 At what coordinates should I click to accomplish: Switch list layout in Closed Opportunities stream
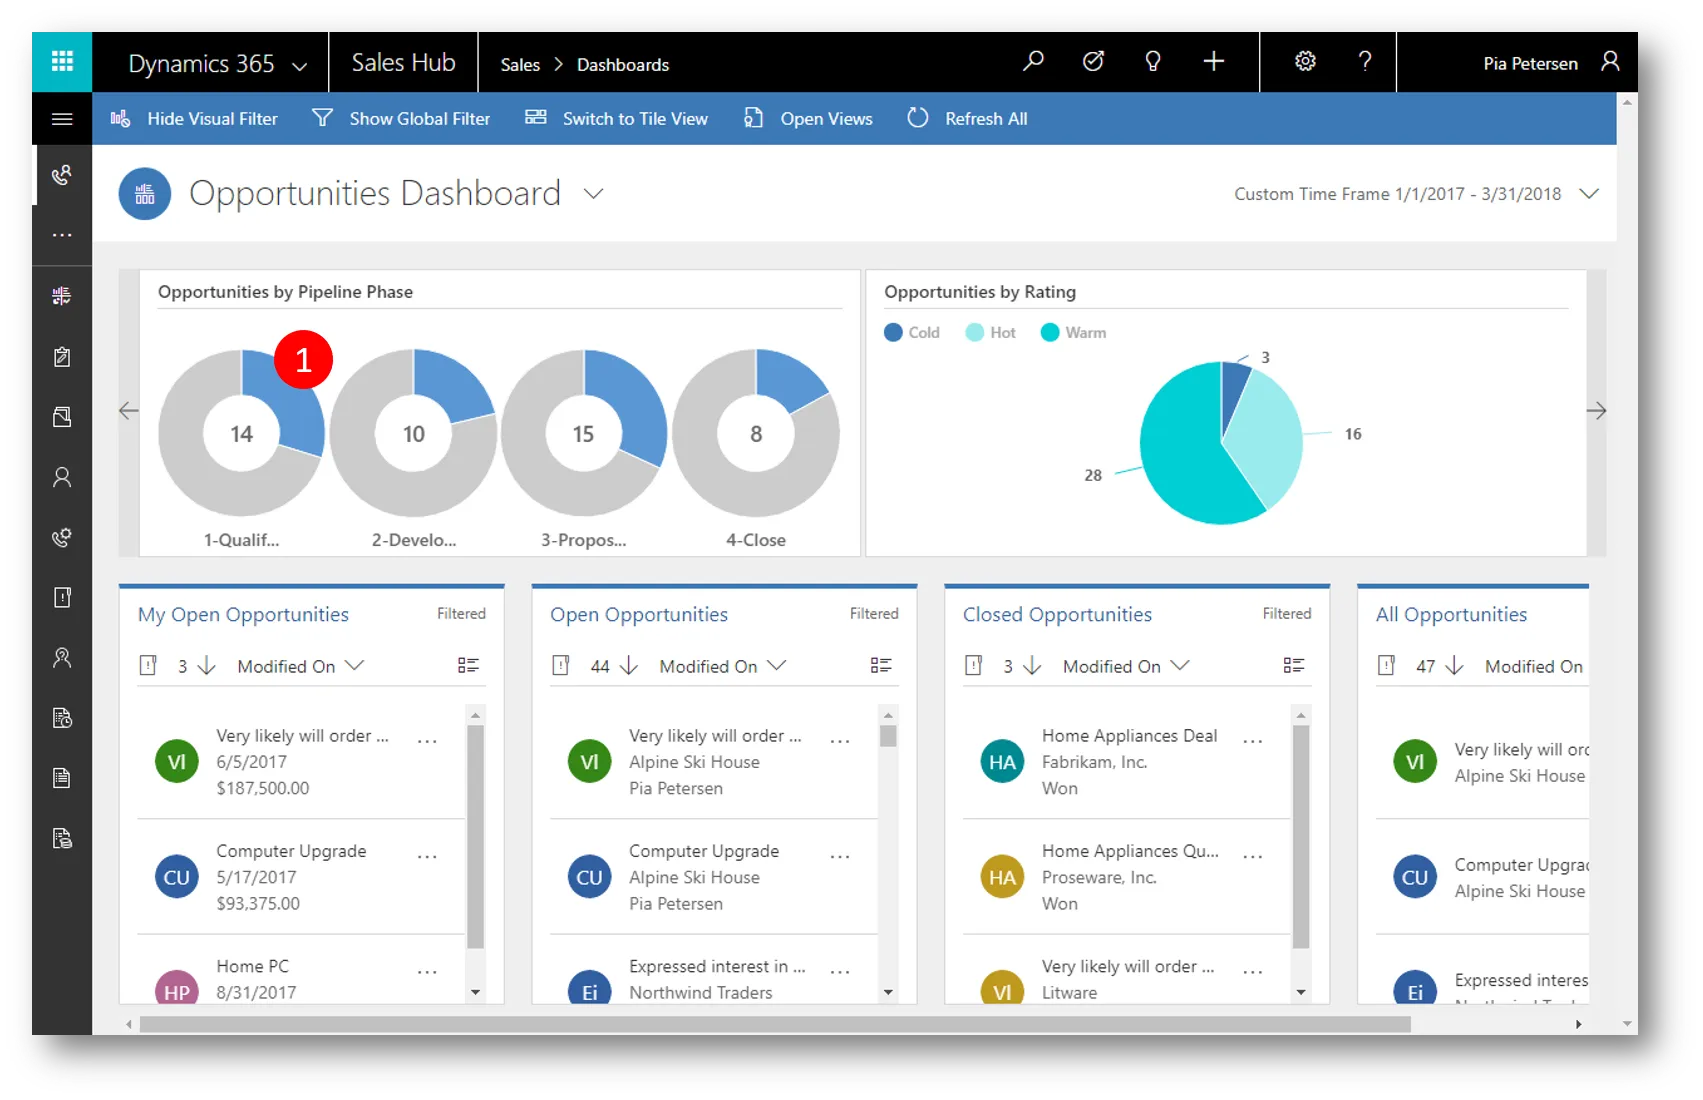coord(1294,666)
